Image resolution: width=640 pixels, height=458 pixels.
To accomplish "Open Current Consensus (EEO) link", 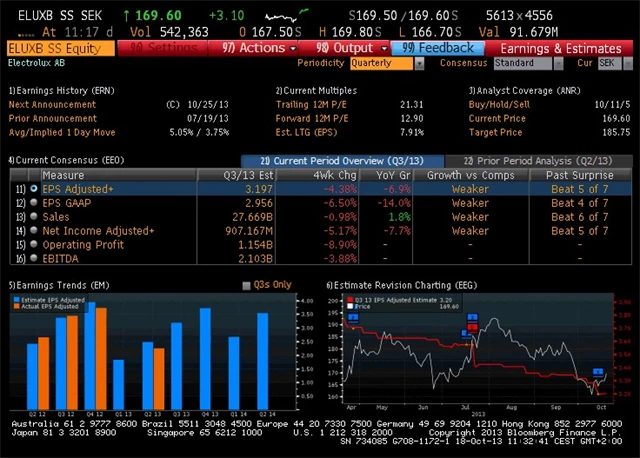I will click(67, 160).
